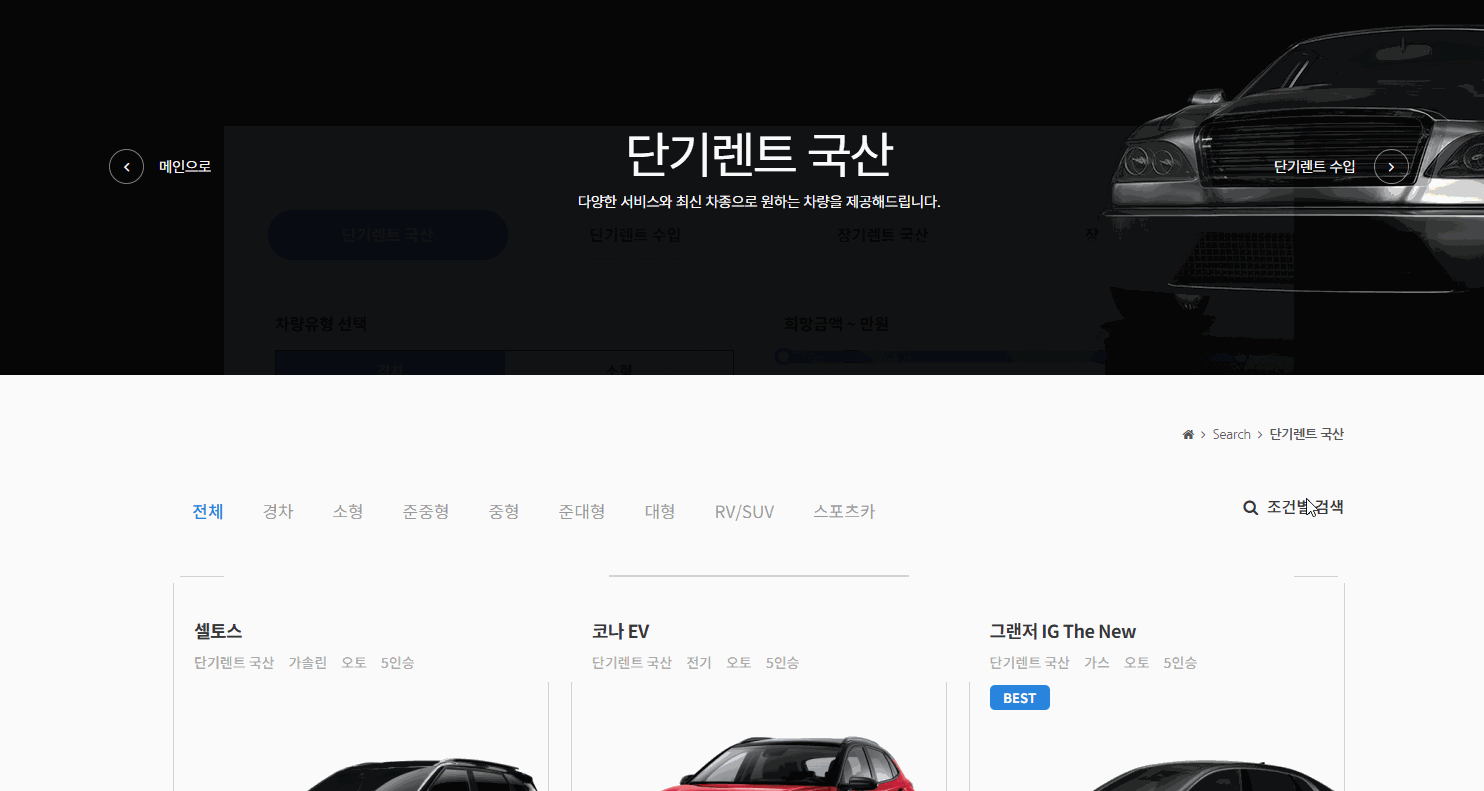Open the Search breadcrumb link
This screenshot has height=791, width=1484.
(1231, 435)
